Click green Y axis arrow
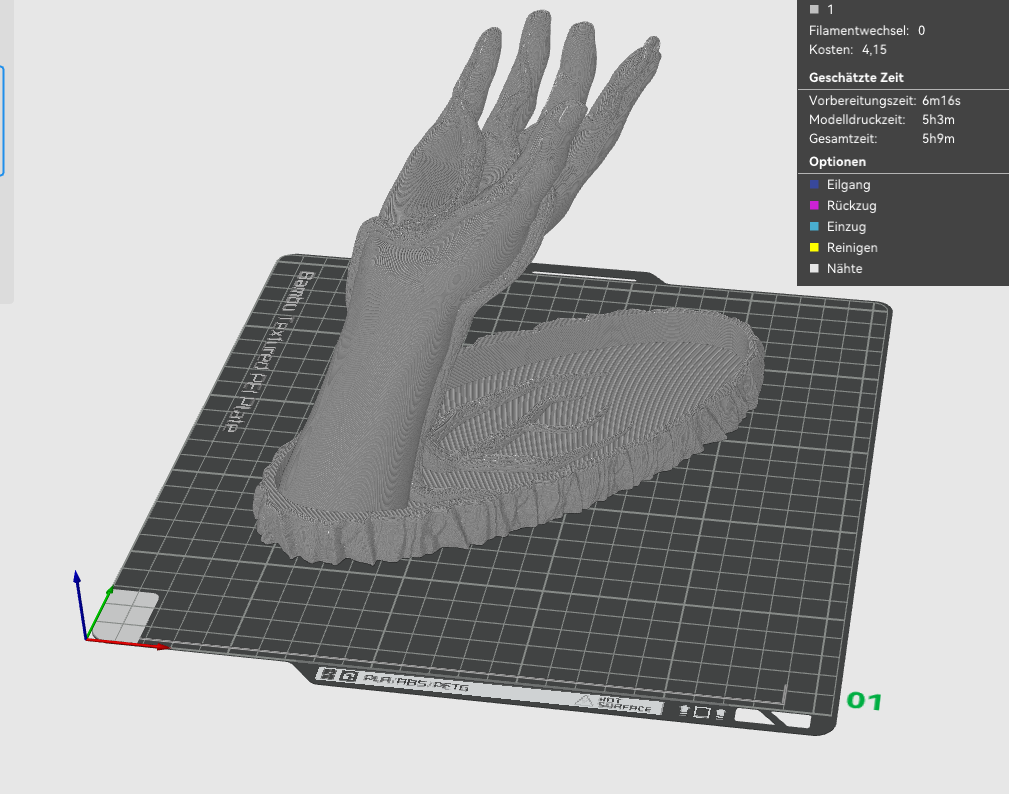Image resolution: width=1009 pixels, height=794 pixels. [x=109, y=591]
